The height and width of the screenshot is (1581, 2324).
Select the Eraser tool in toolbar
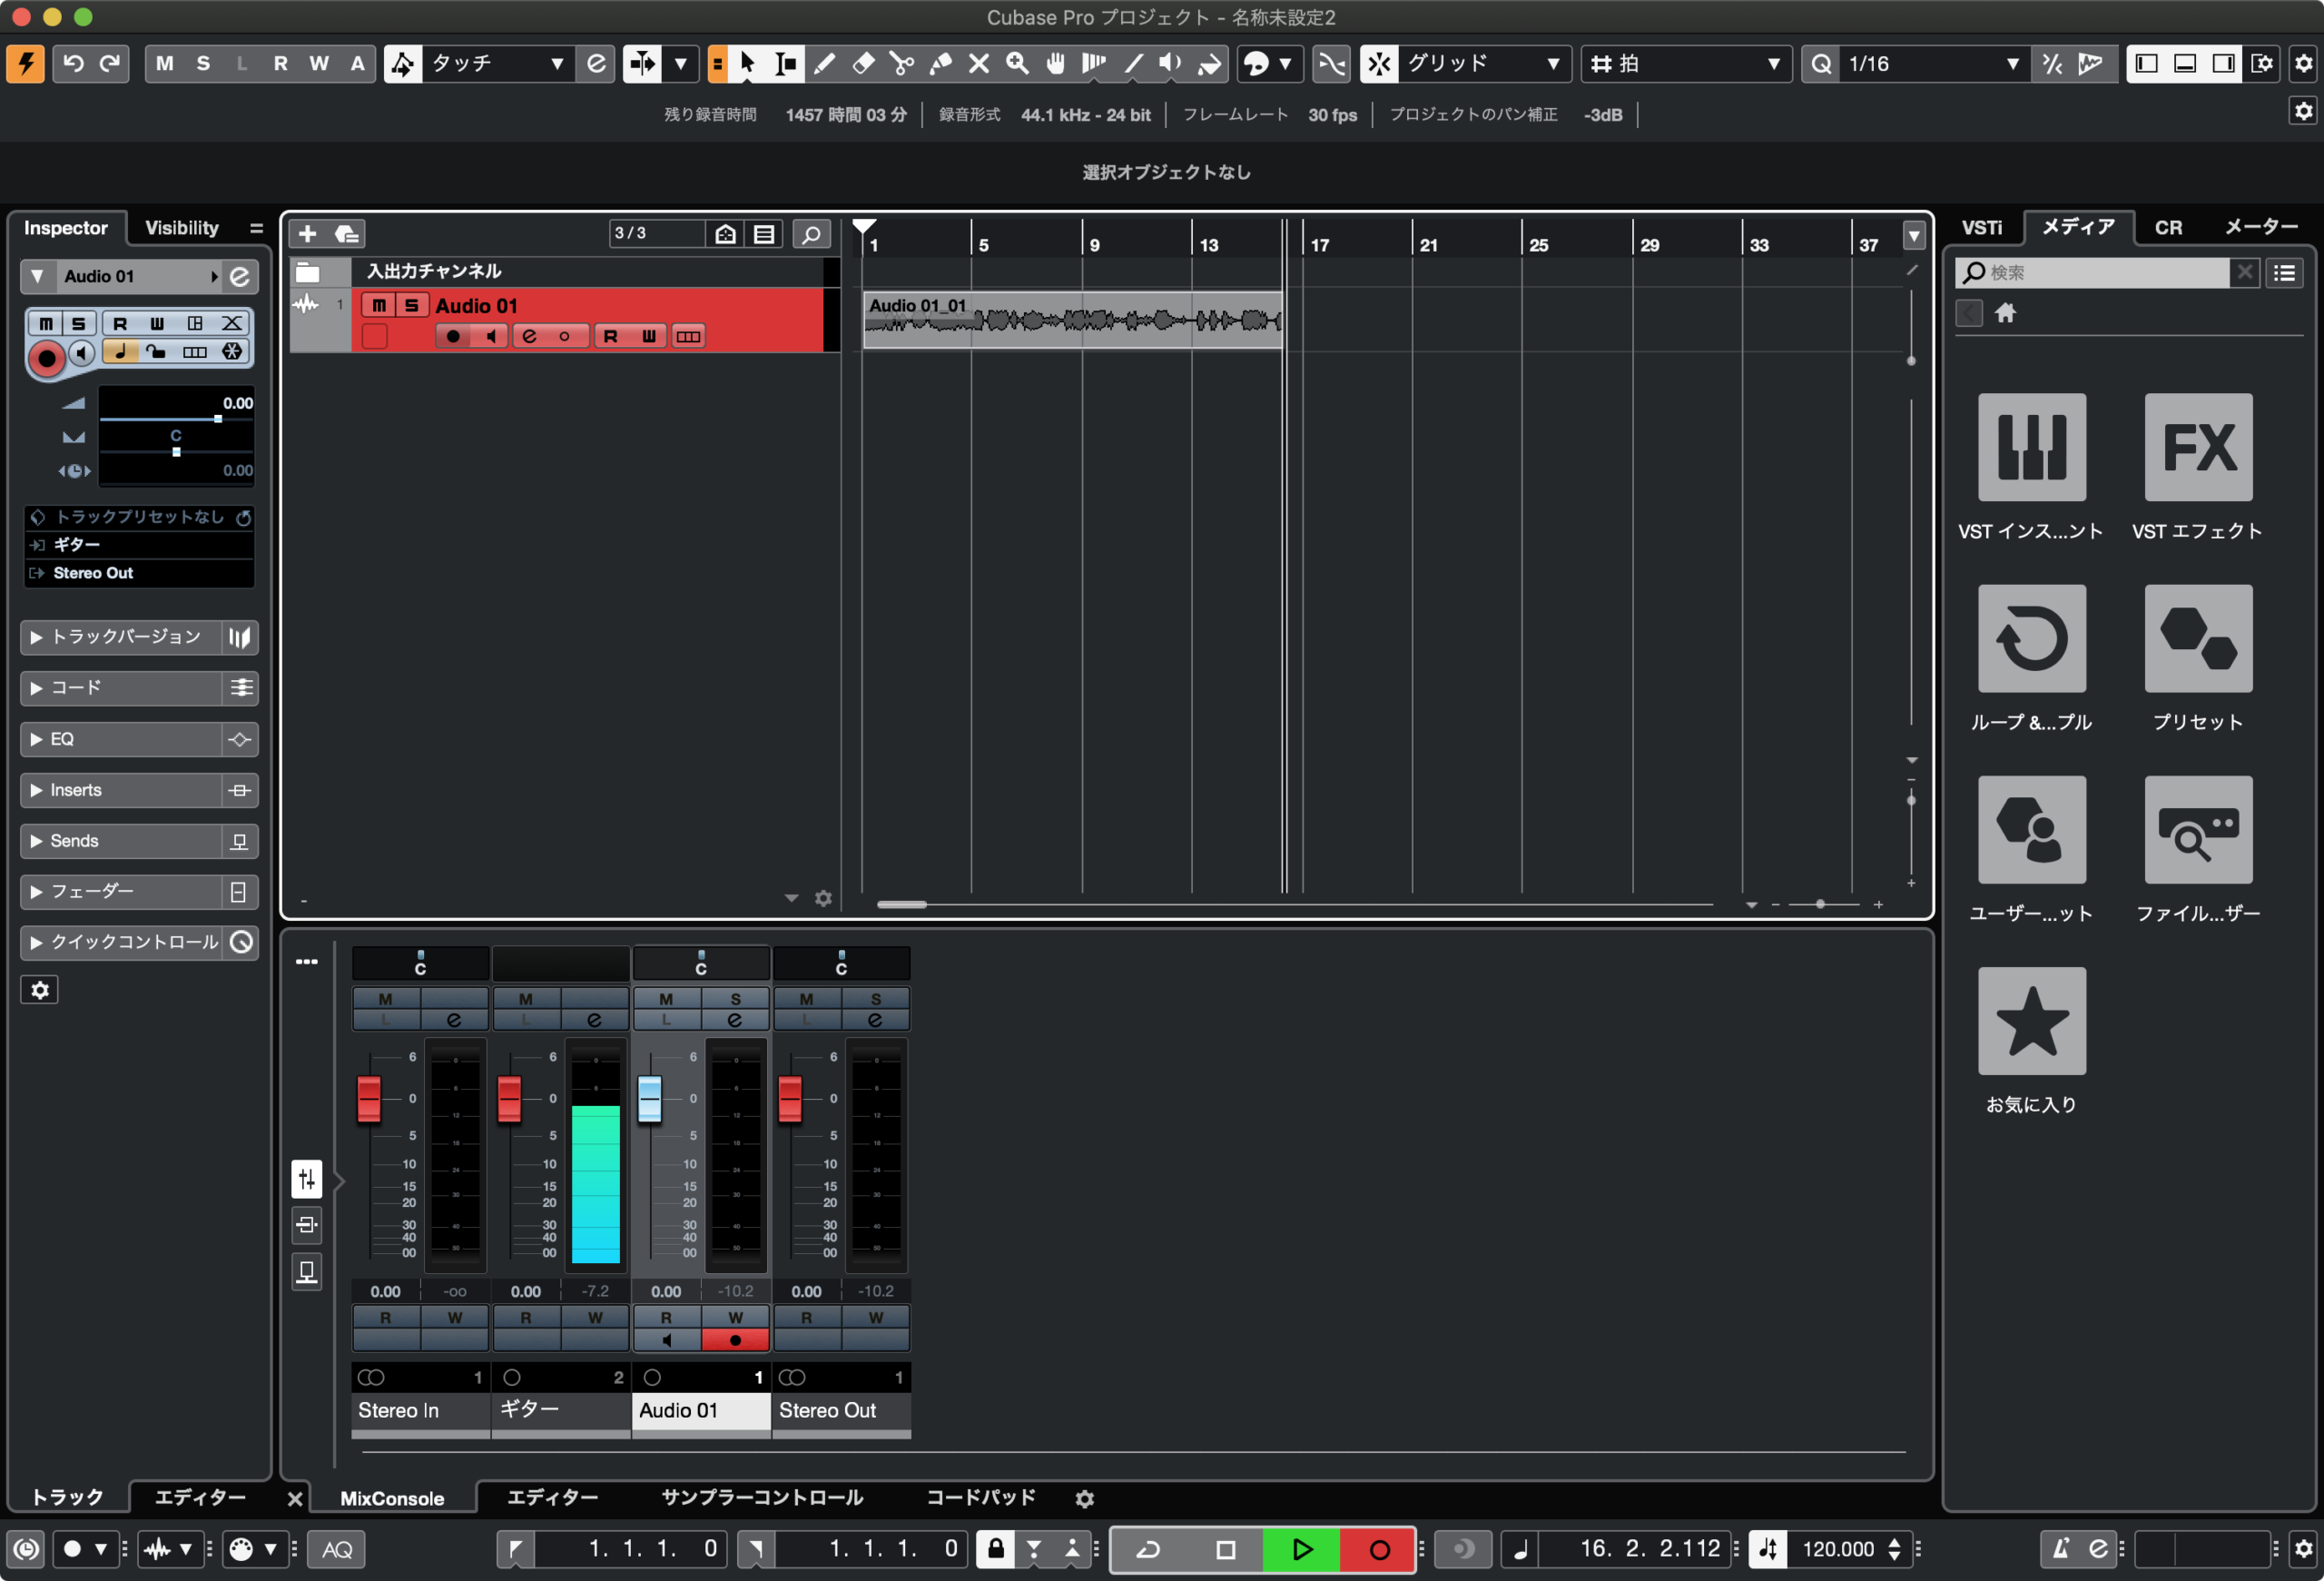tap(863, 64)
